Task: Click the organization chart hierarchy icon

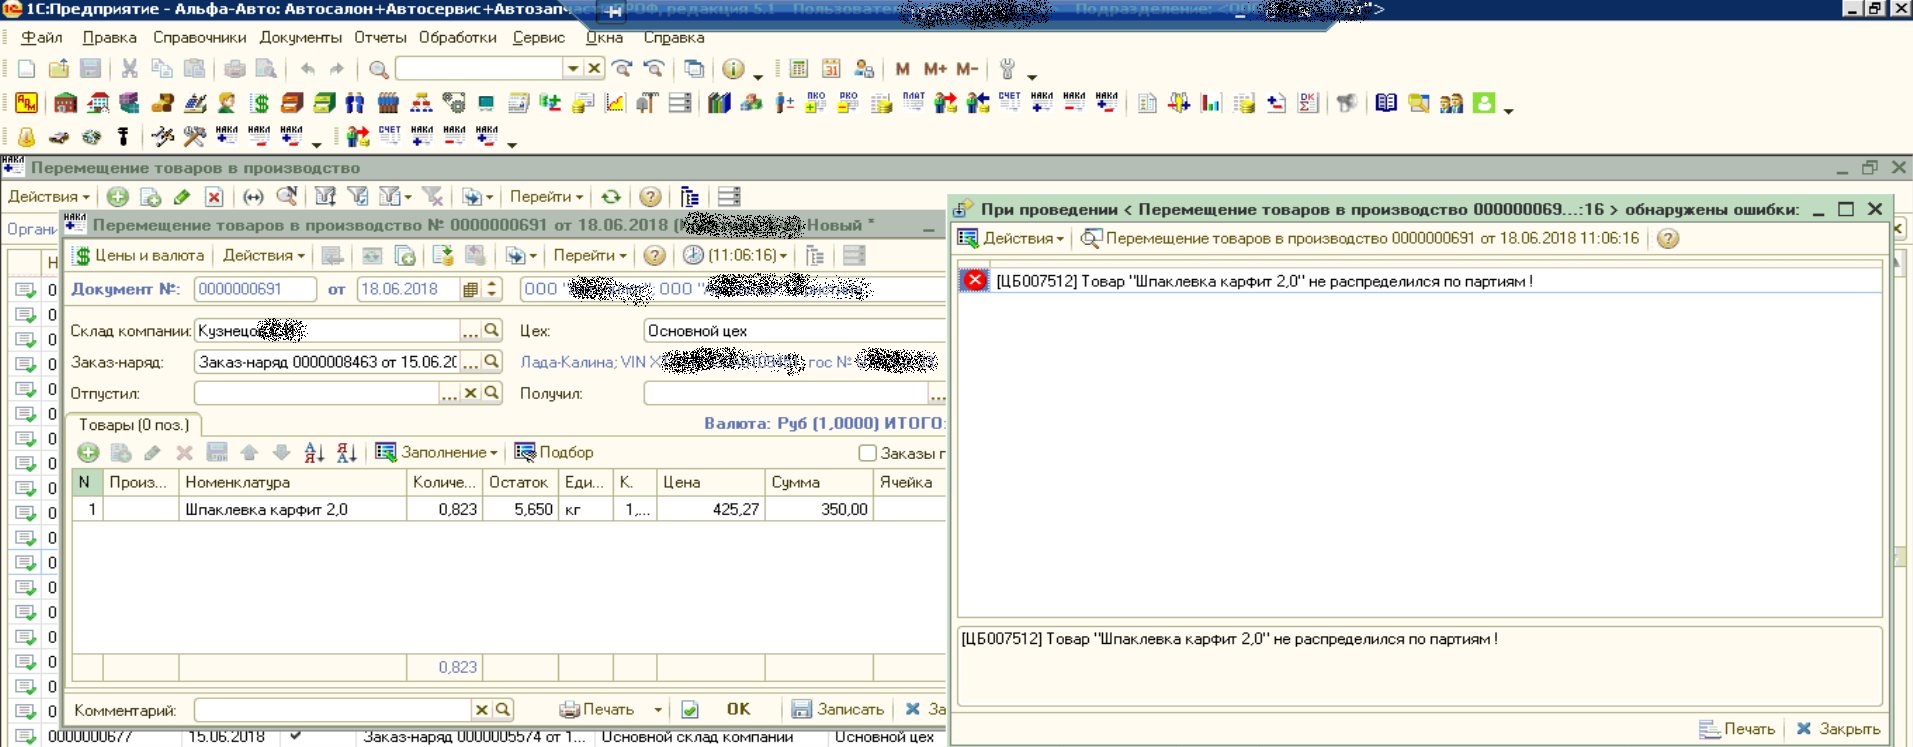Action: pyautogui.click(x=422, y=103)
